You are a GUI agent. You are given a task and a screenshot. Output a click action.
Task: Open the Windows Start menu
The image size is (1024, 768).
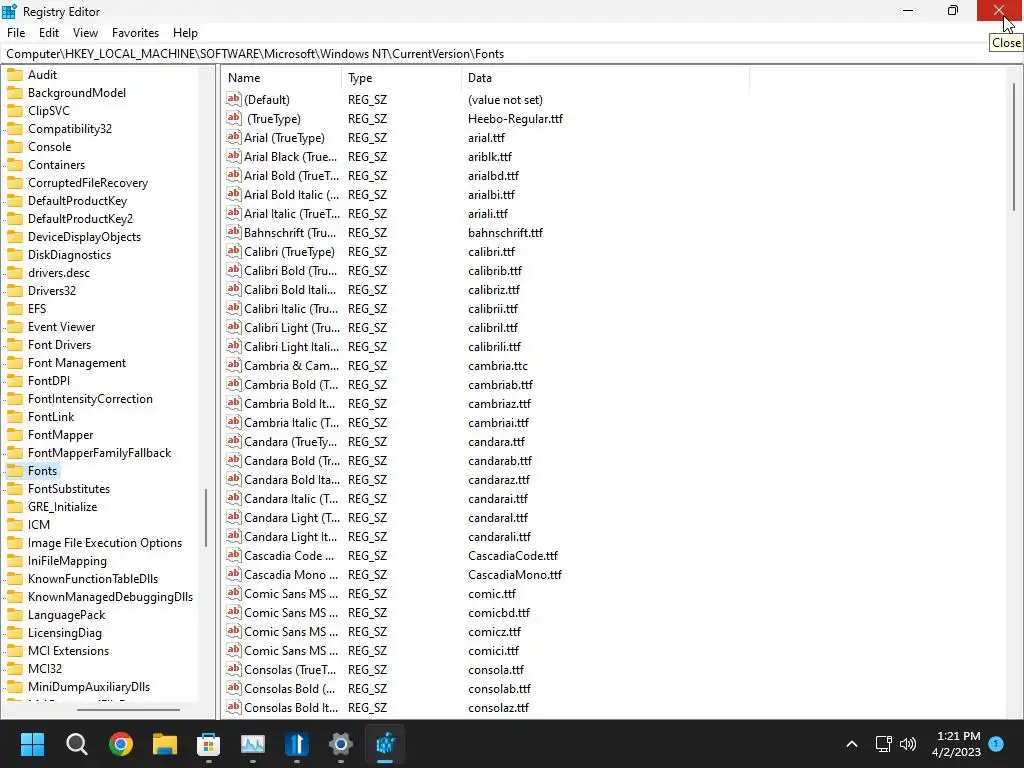(32, 744)
